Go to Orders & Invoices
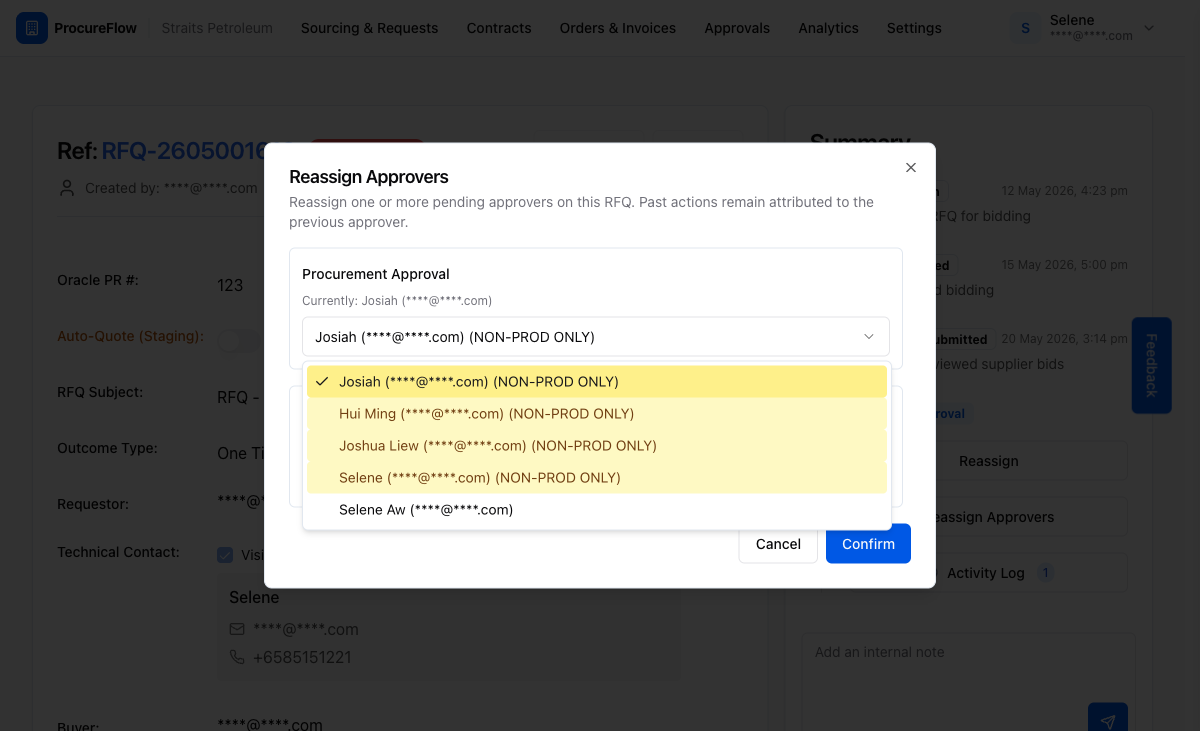Viewport: 1200px width, 731px height. [x=618, y=28]
